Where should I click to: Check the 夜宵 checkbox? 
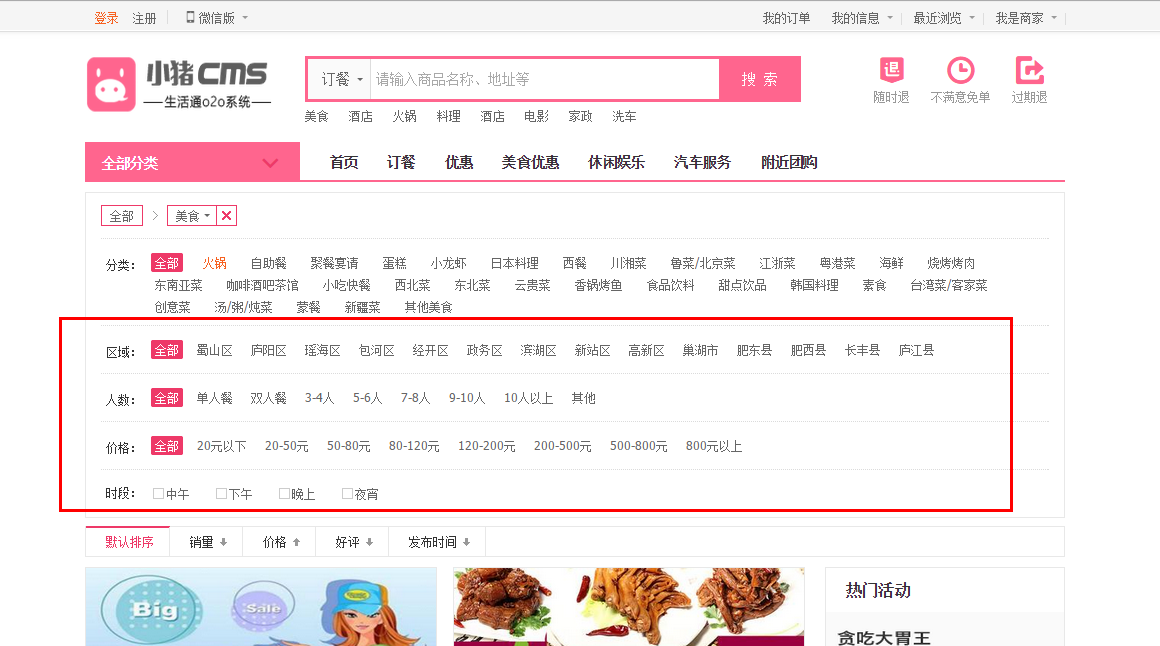[x=347, y=493]
